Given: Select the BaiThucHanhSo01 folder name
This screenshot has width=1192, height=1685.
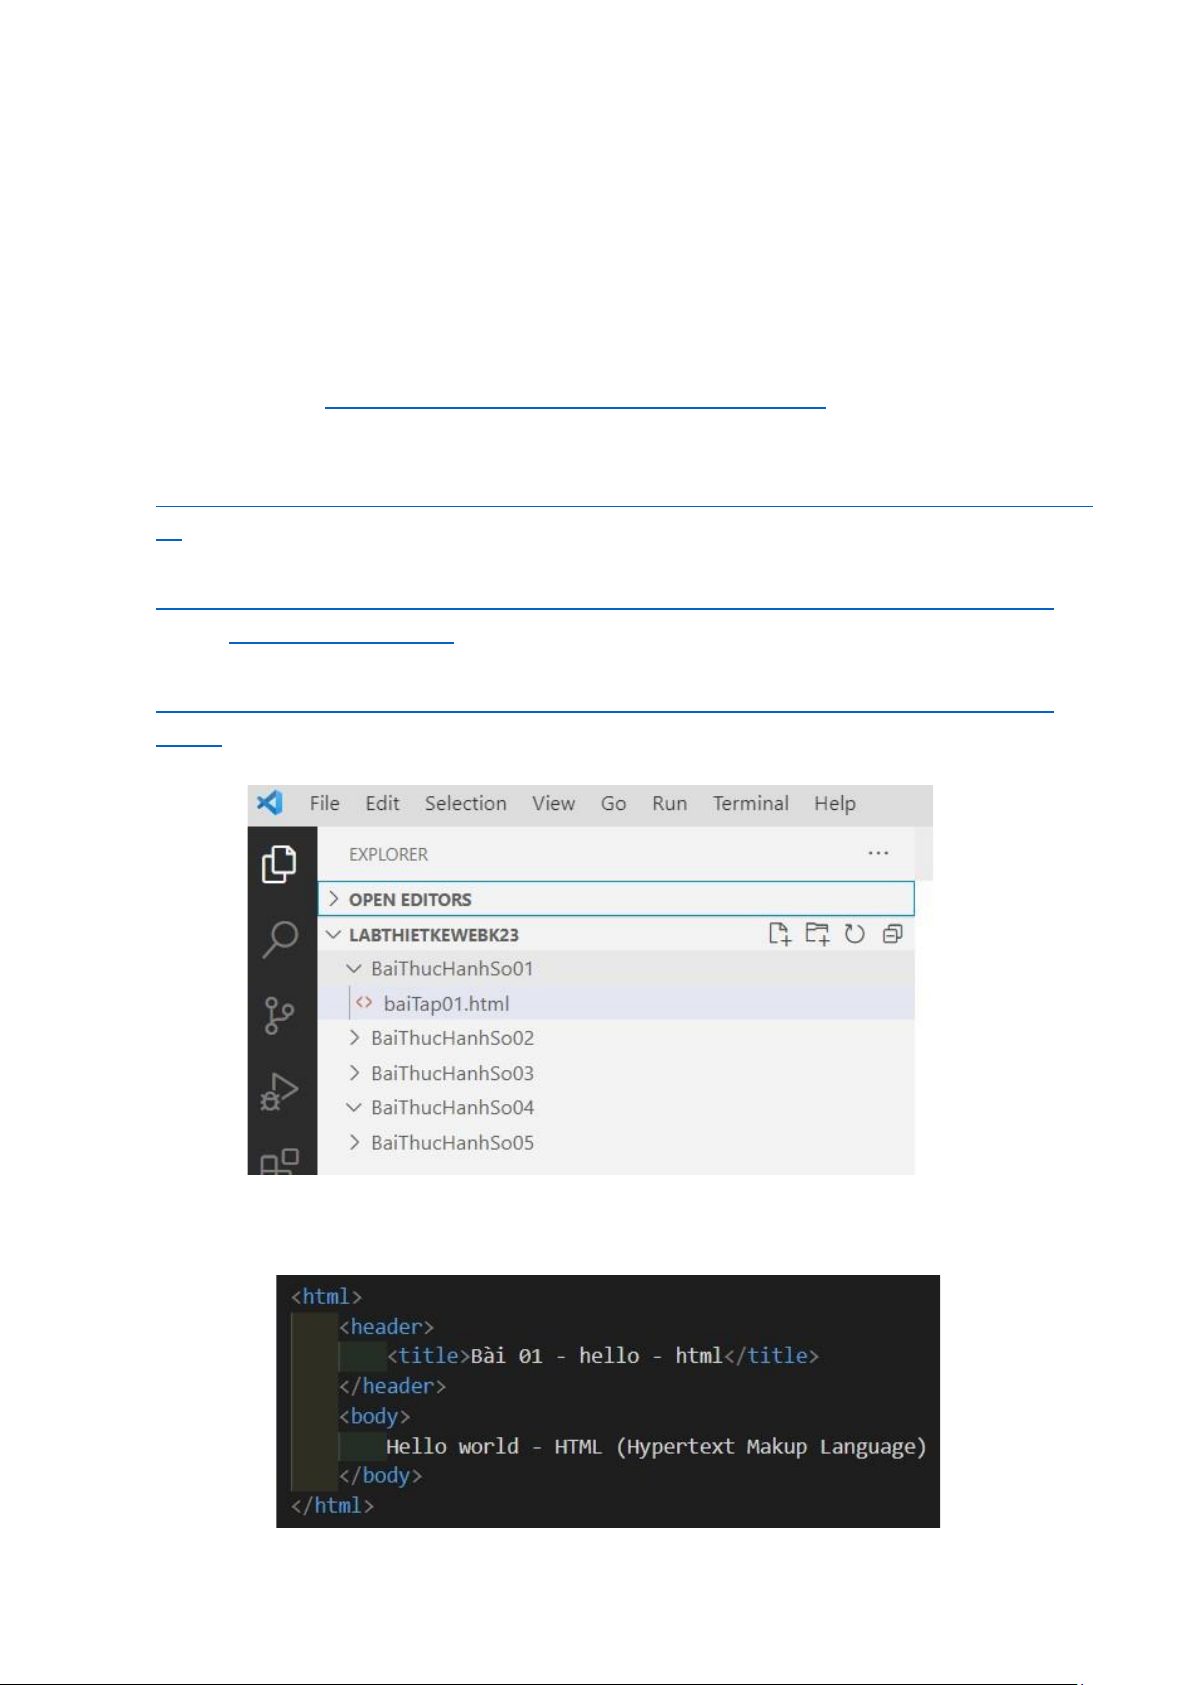Looking at the screenshot, I should tap(452, 968).
